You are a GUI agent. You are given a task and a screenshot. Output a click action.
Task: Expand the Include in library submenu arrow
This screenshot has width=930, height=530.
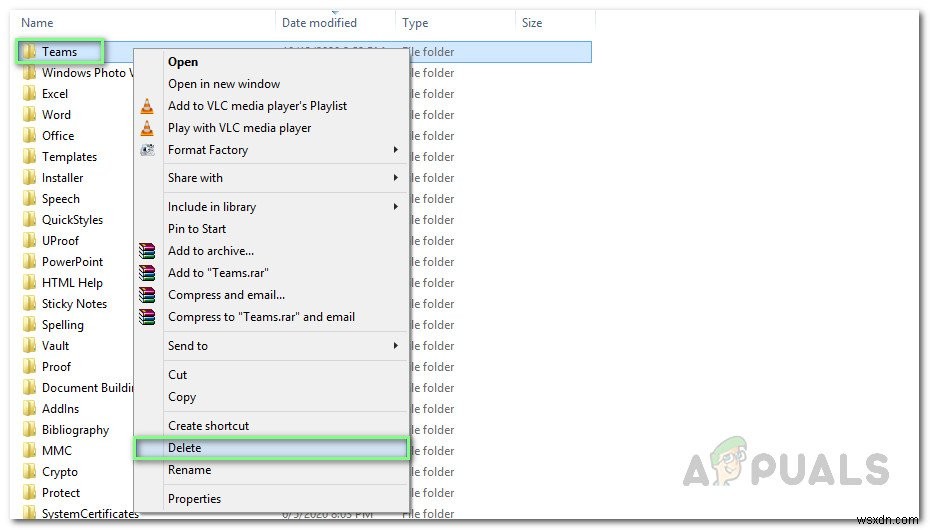click(x=396, y=207)
